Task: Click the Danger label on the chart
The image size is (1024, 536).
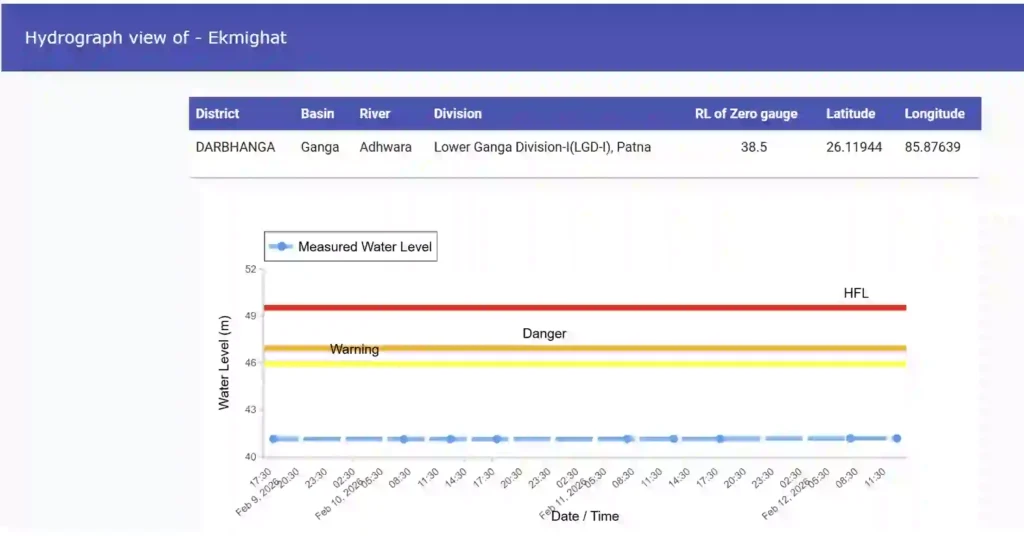Action: pyautogui.click(x=544, y=333)
